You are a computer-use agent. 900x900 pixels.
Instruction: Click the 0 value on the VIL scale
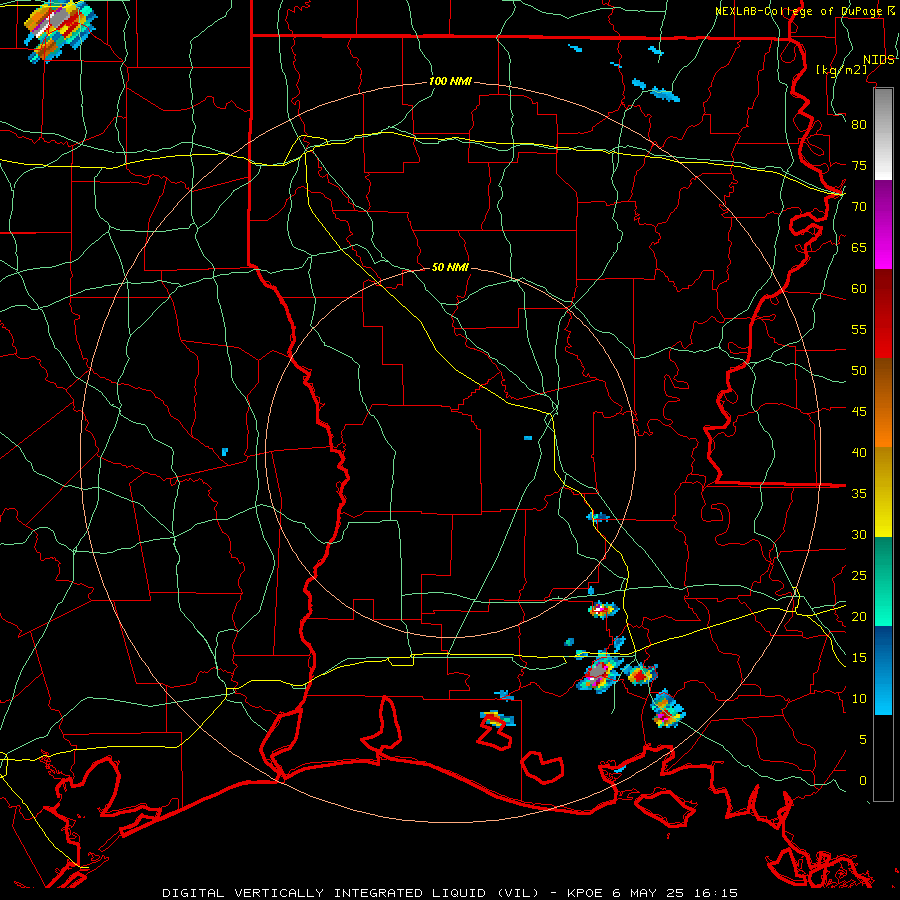coord(863,781)
